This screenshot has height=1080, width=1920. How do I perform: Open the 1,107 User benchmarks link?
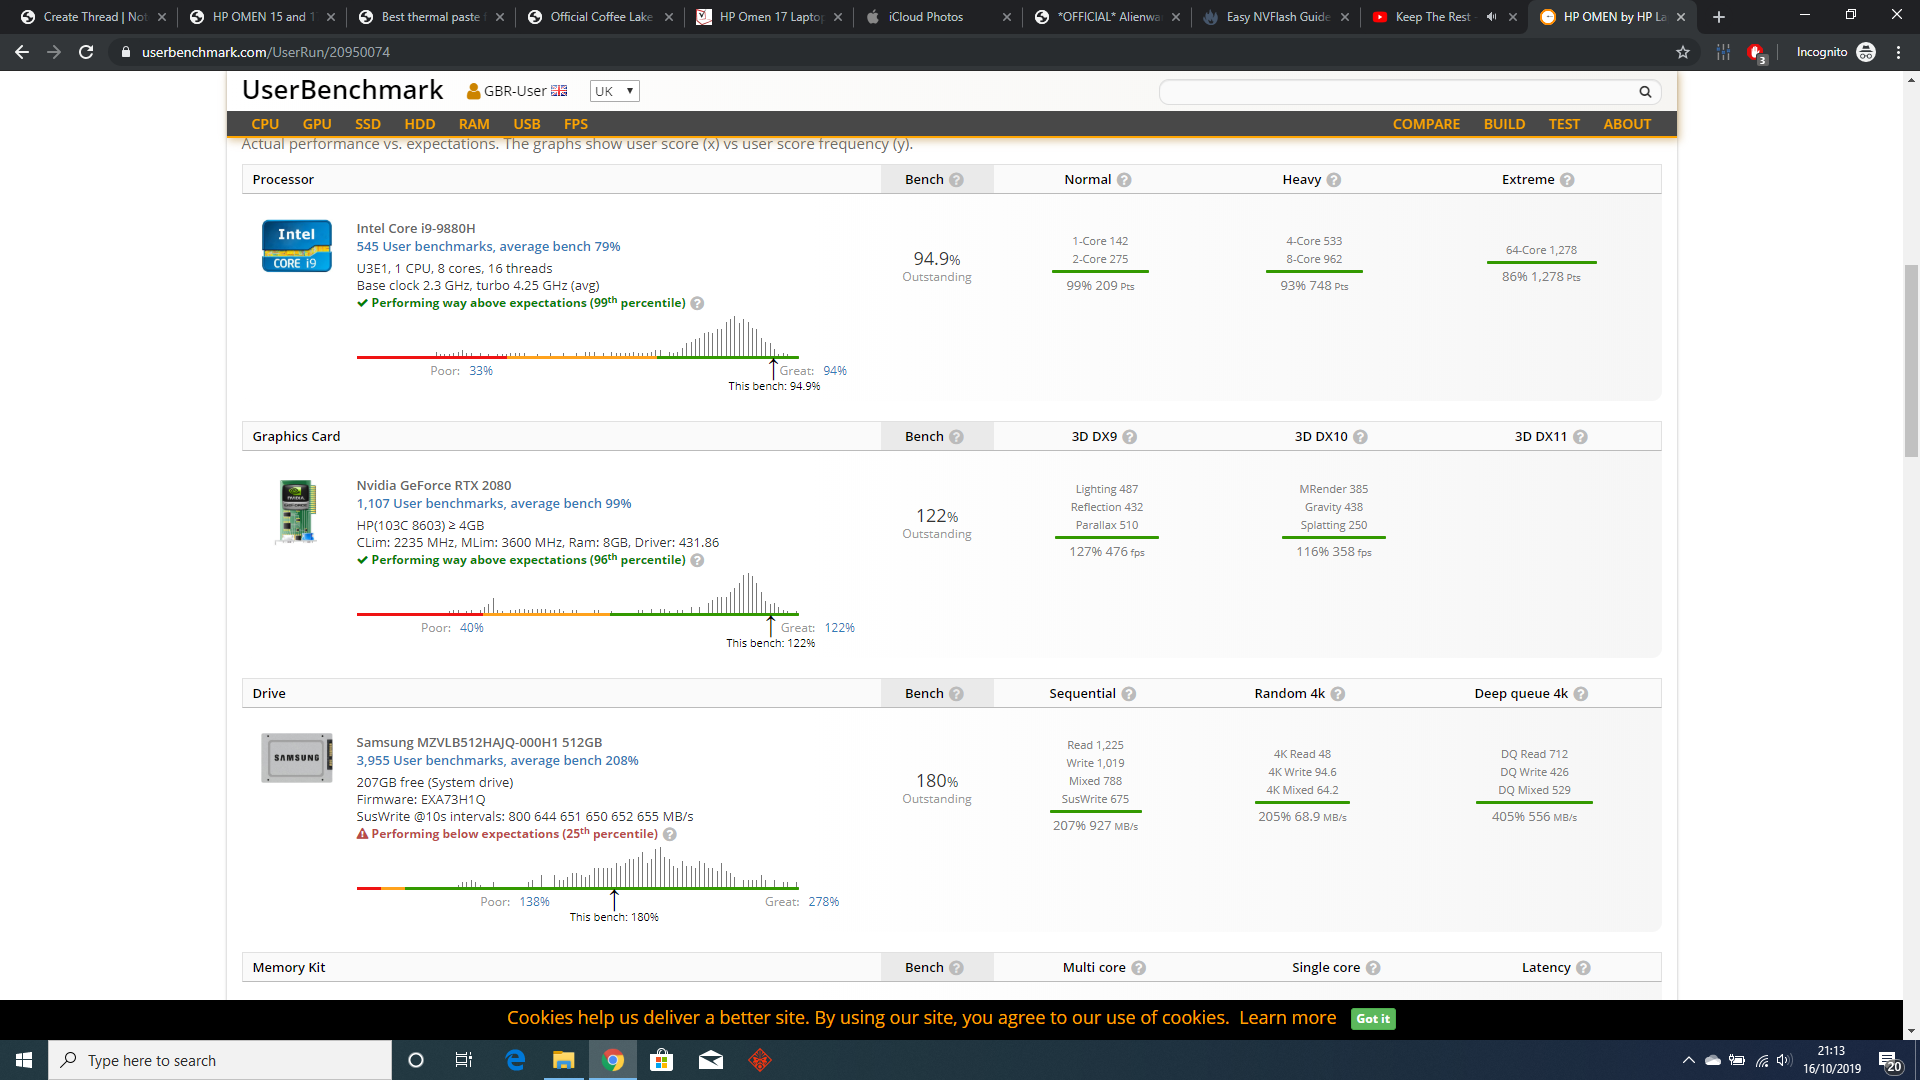pyautogui.click(x=494, y=504)
